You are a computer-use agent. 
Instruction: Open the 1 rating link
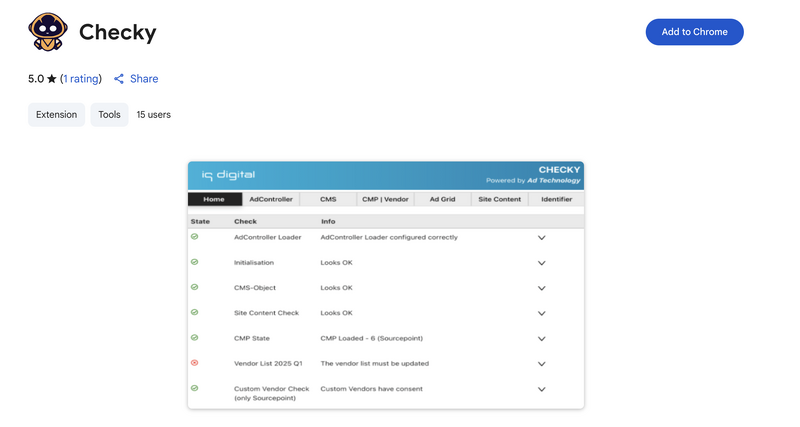click(x=81, y=79)
